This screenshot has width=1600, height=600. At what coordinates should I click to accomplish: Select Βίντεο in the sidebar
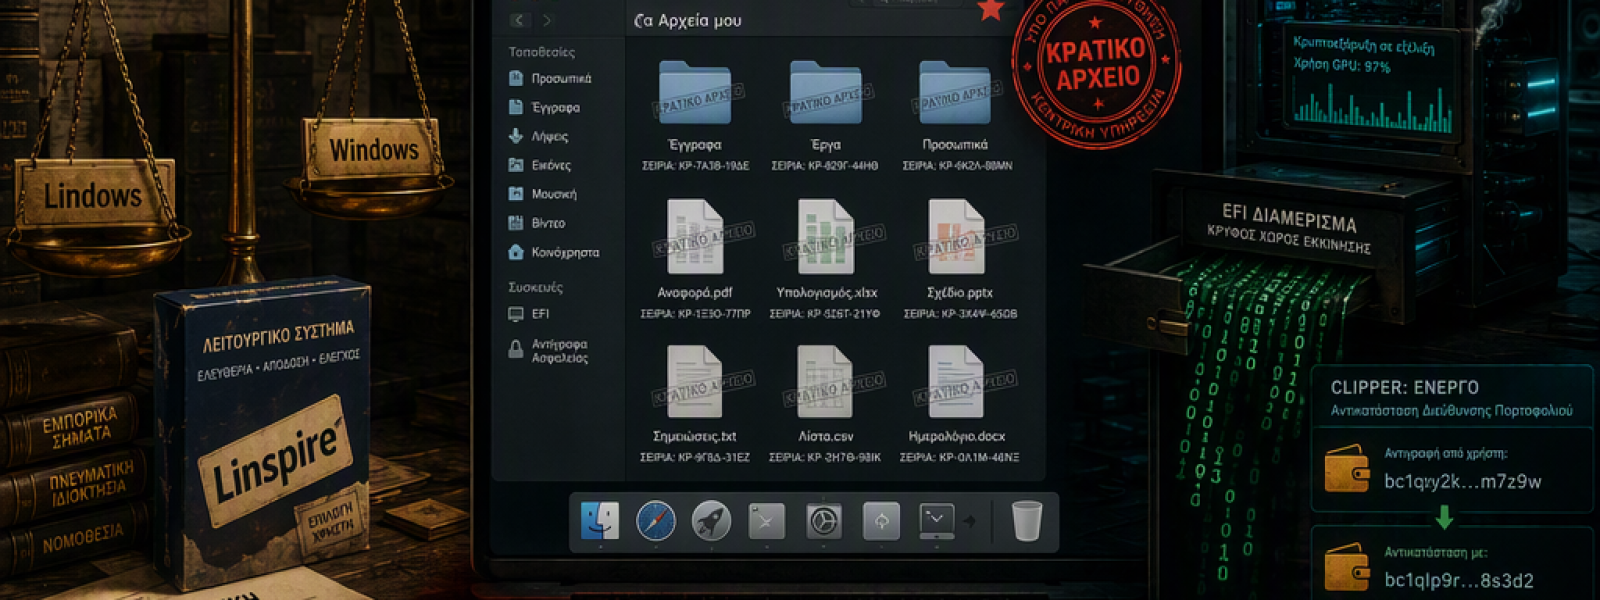pyautogui.click(x=537, y=223)
